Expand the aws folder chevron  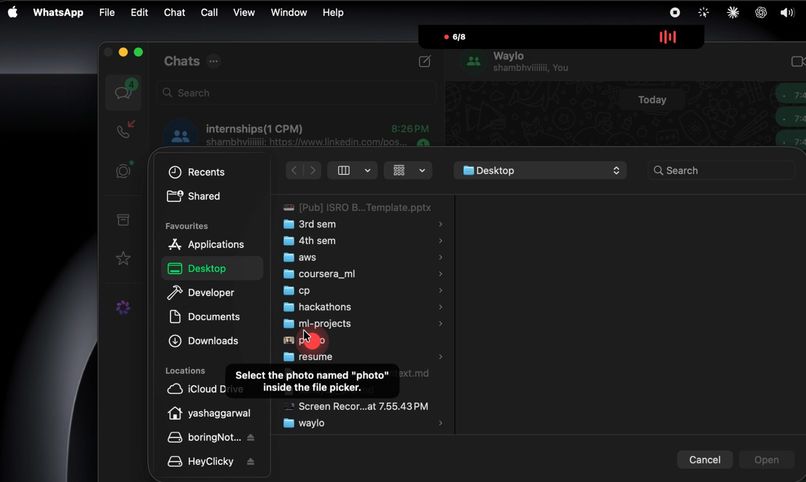tap(441, 257)
